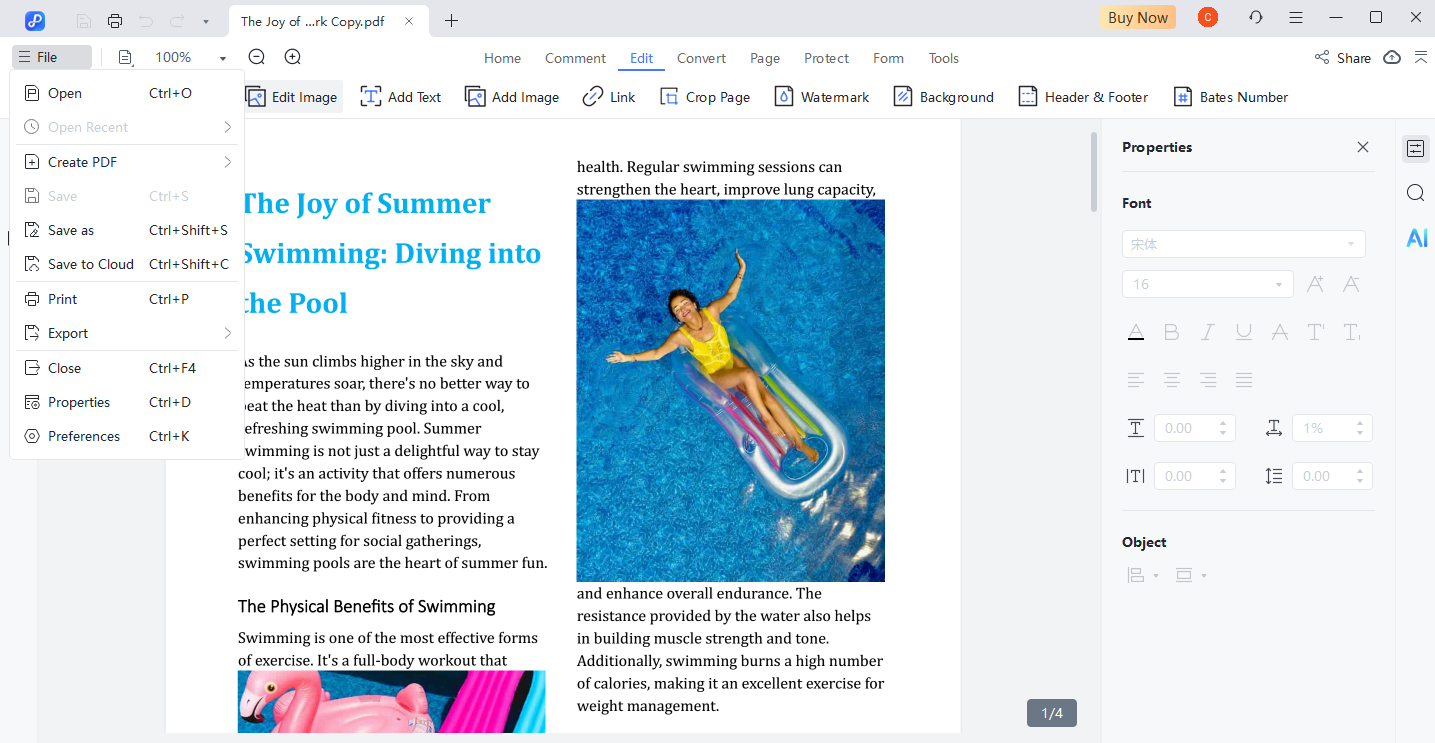This screenshot has height=743, width=1435.
Task: Switch to the Convert tab
Action: (701, 58)
